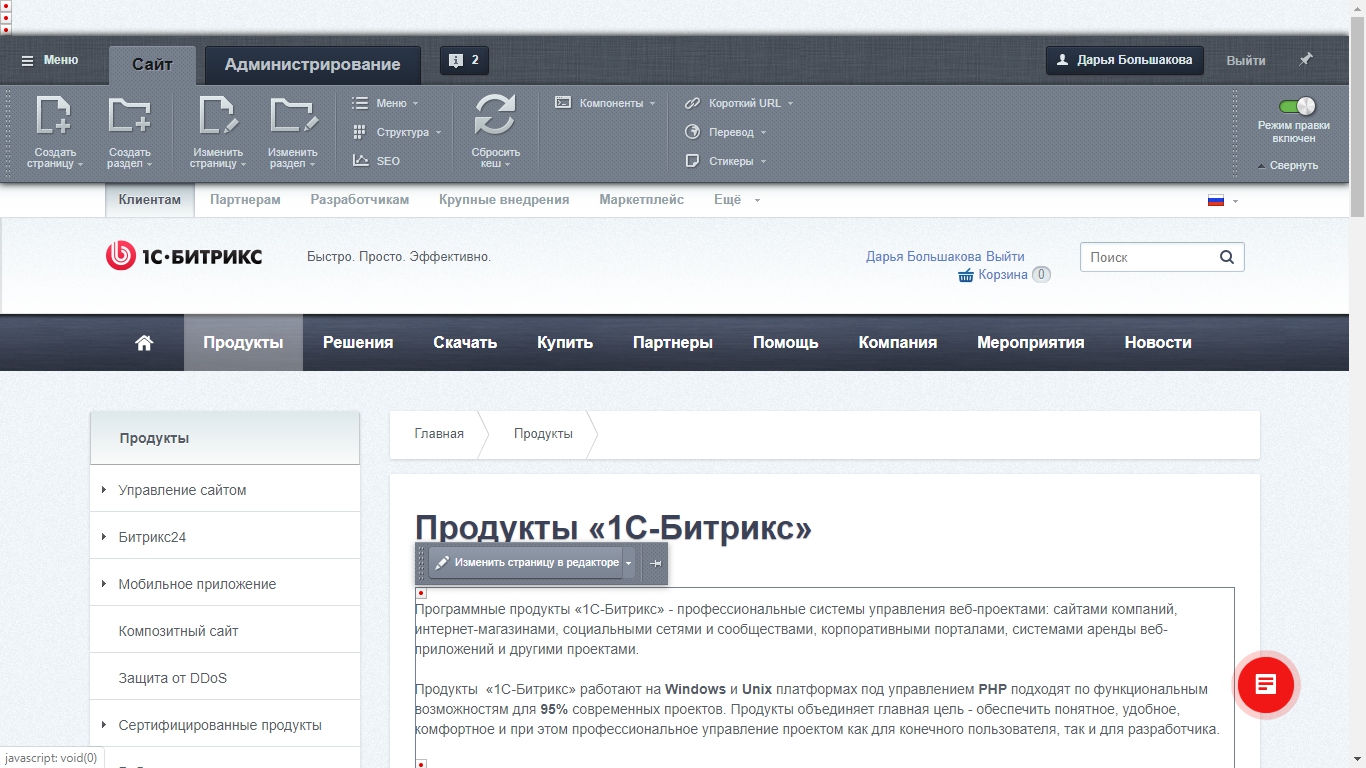Screen dimensions: 1366x768
Task: Click the magnifier search button
Action: point(1227,257)
